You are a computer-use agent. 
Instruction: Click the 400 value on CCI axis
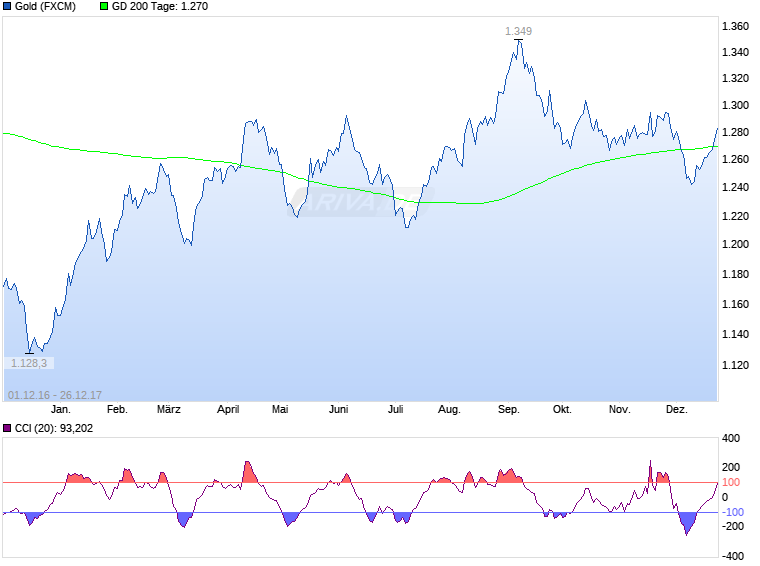(731, 439)
